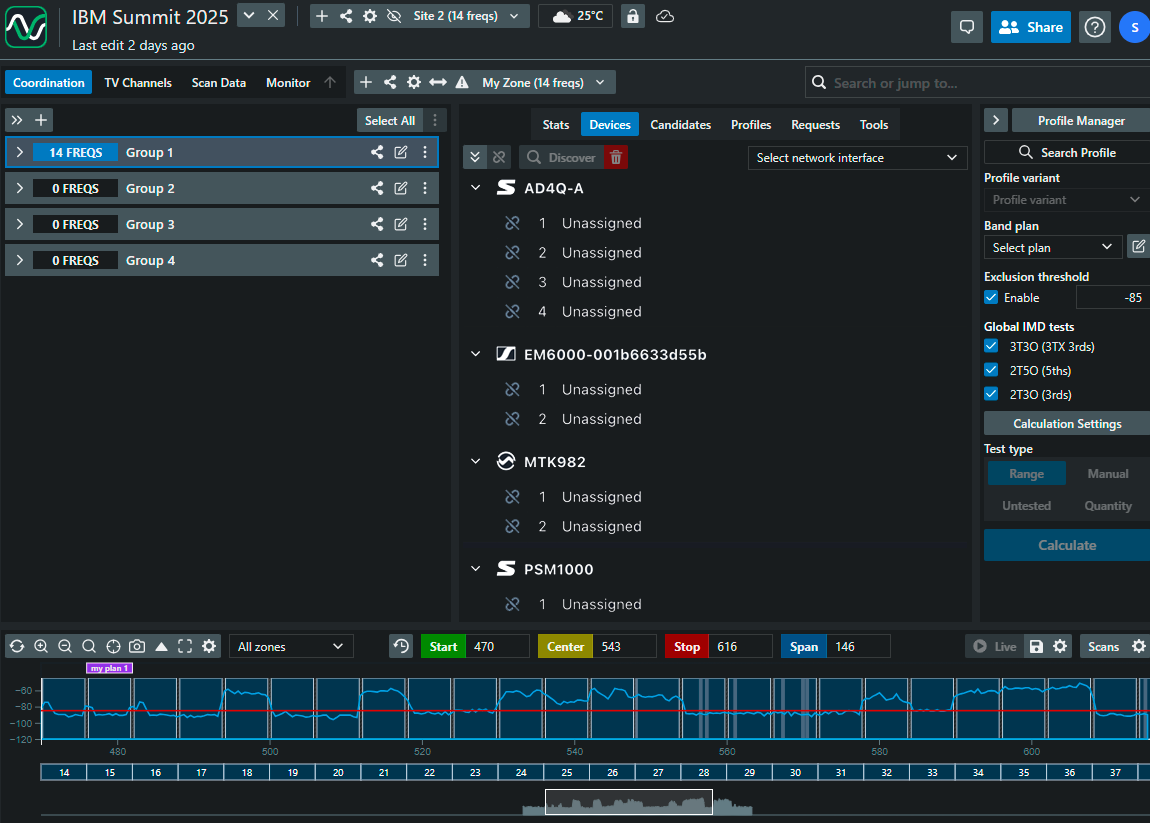Open the Site 2 (14 freqs) dropdown

click(466, 16)
